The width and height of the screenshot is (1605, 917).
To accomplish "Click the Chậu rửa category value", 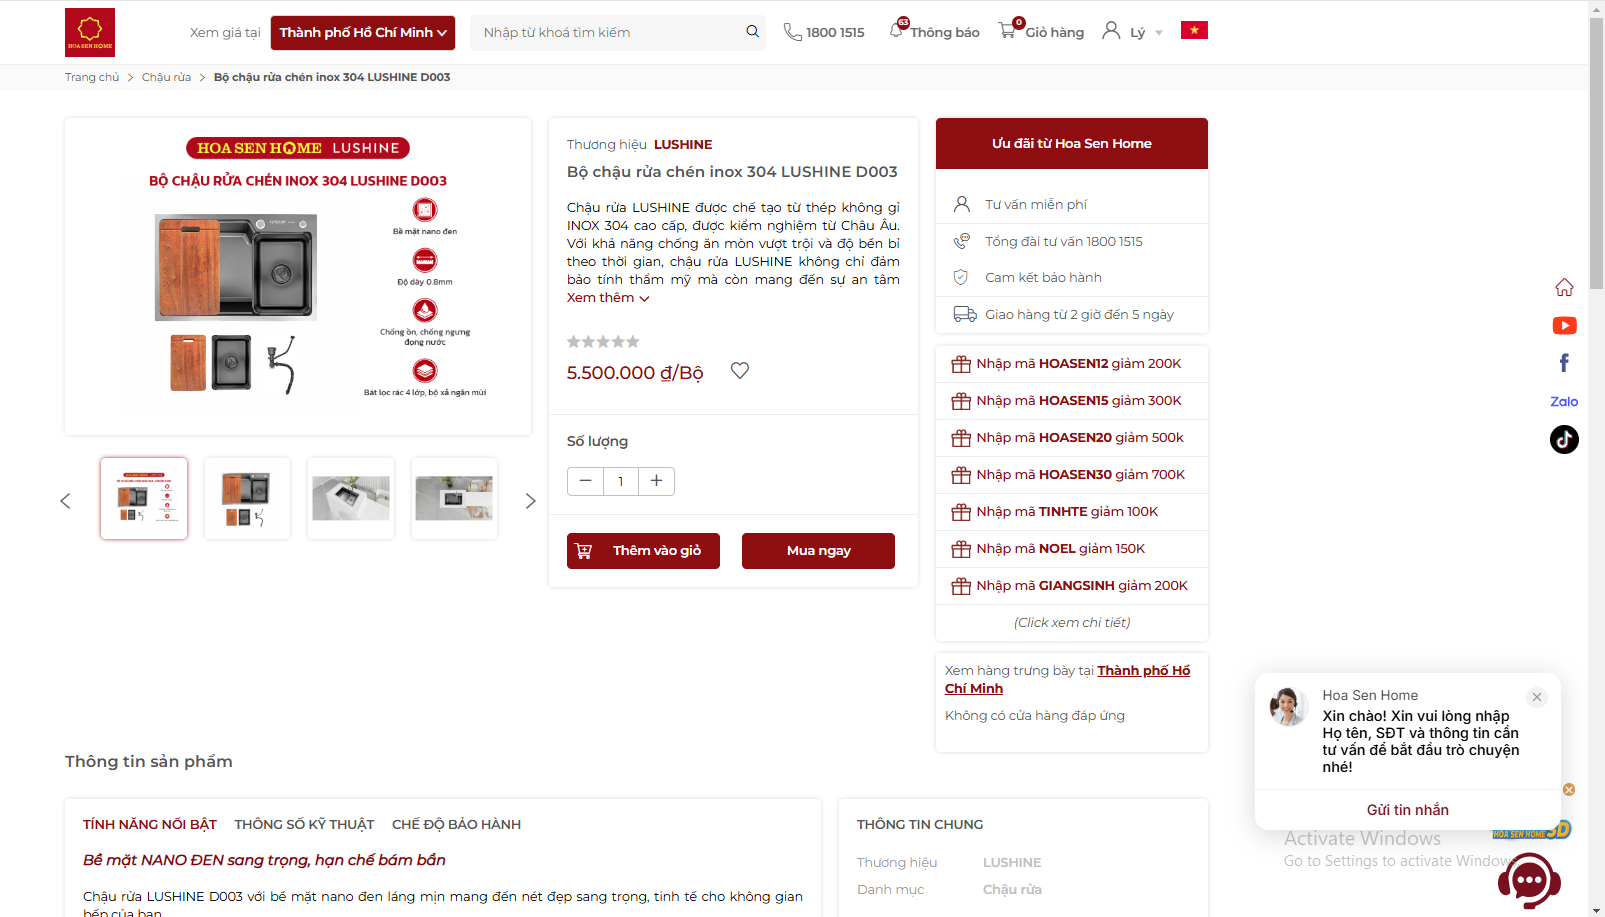I will coord(1012,890).
